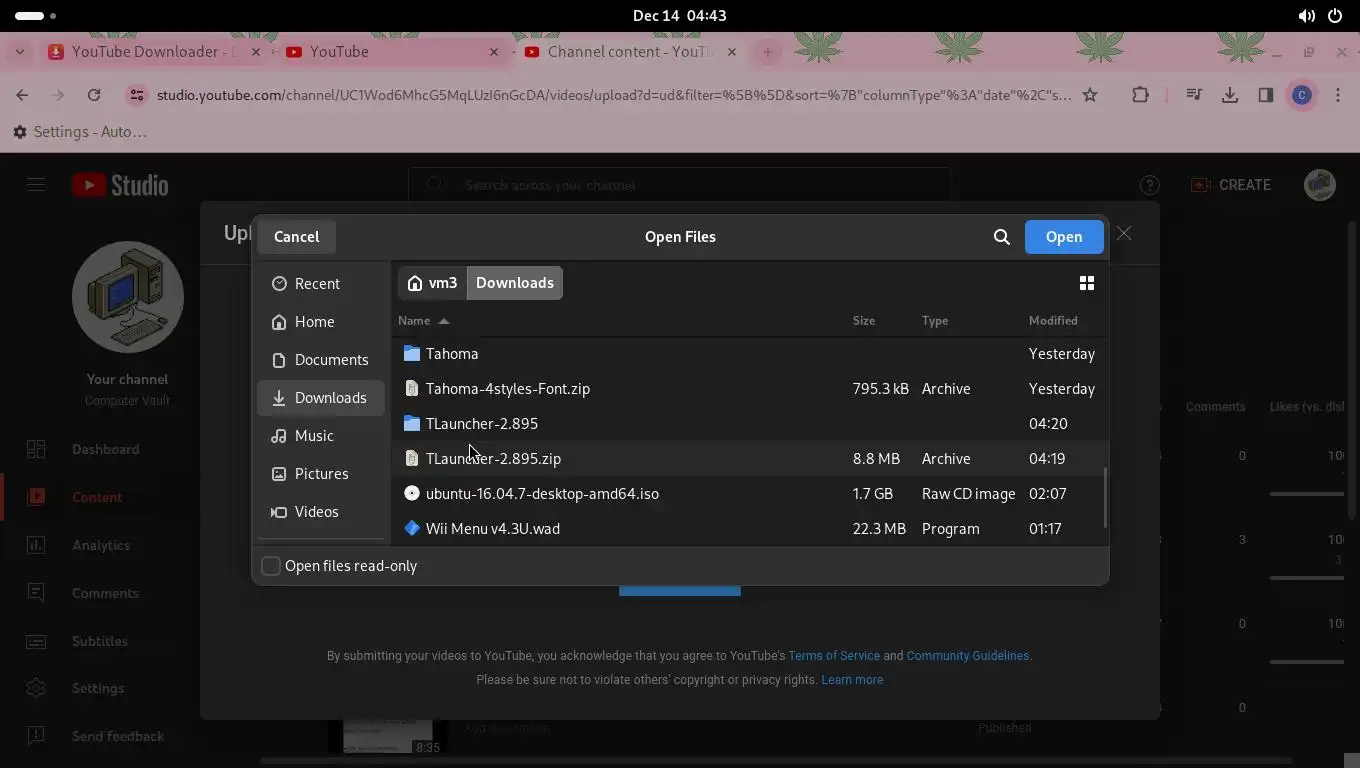Open Comments in Studio sidebar

coord(100,593)
